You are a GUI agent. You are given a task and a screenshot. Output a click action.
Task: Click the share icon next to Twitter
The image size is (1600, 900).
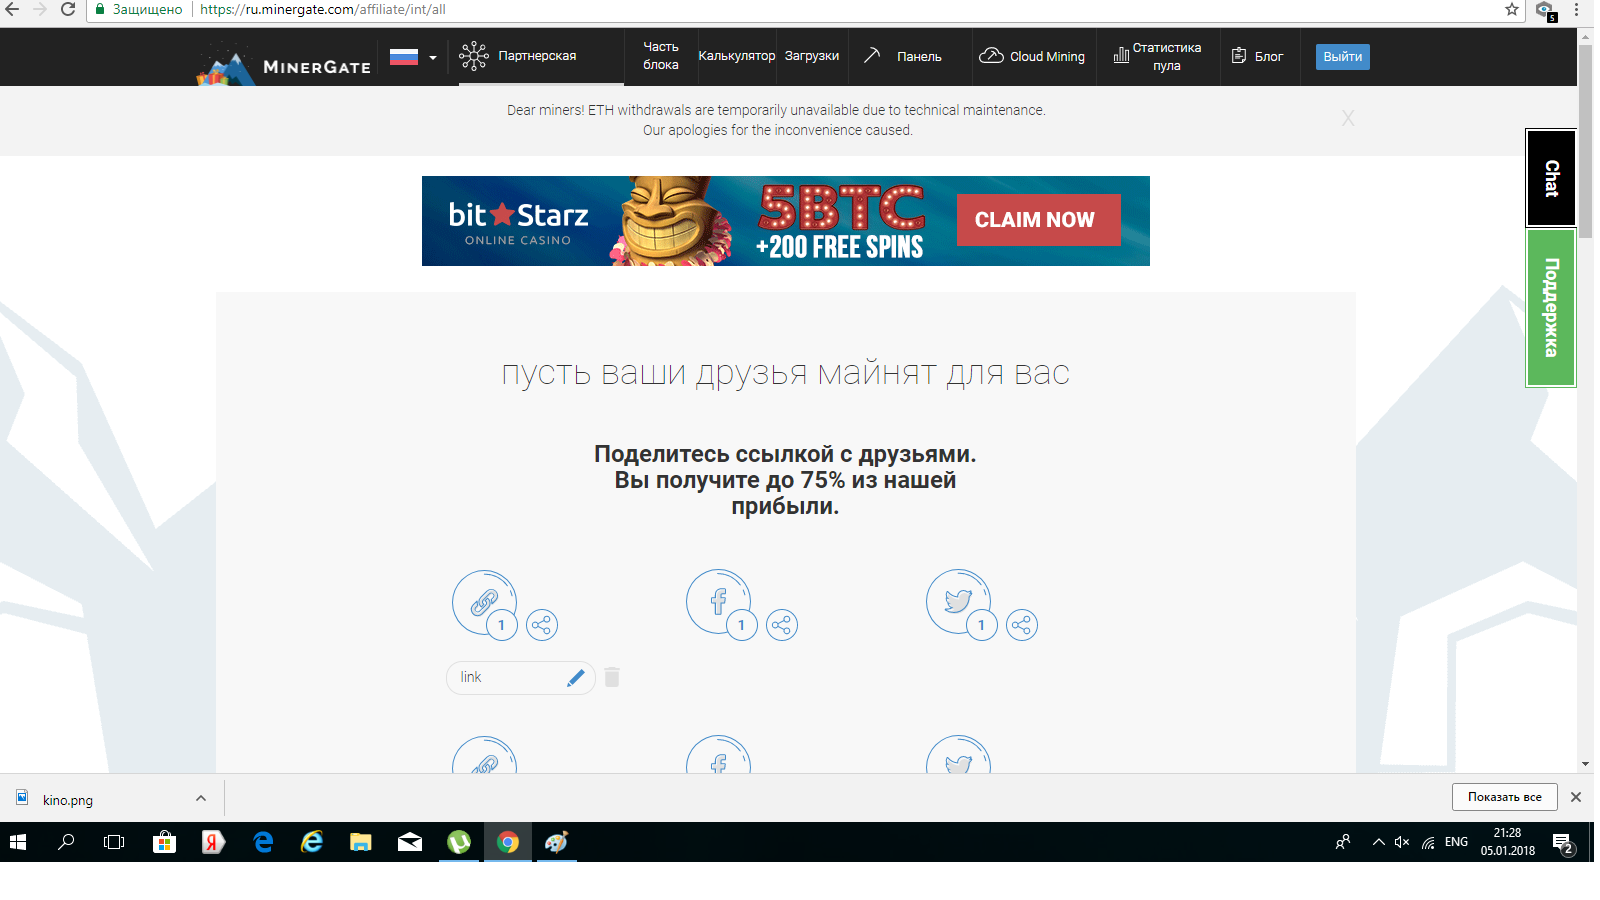click(1022, 625)
